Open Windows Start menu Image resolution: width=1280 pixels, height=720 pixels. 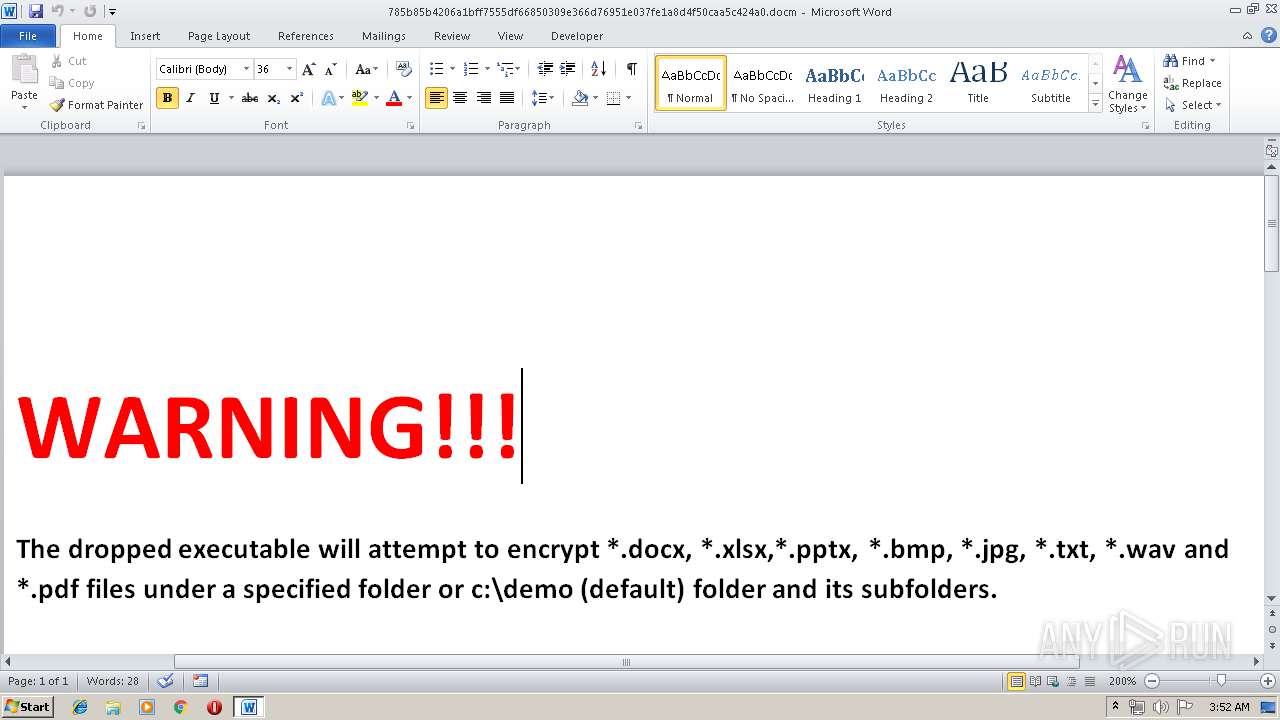coord(27,706)
